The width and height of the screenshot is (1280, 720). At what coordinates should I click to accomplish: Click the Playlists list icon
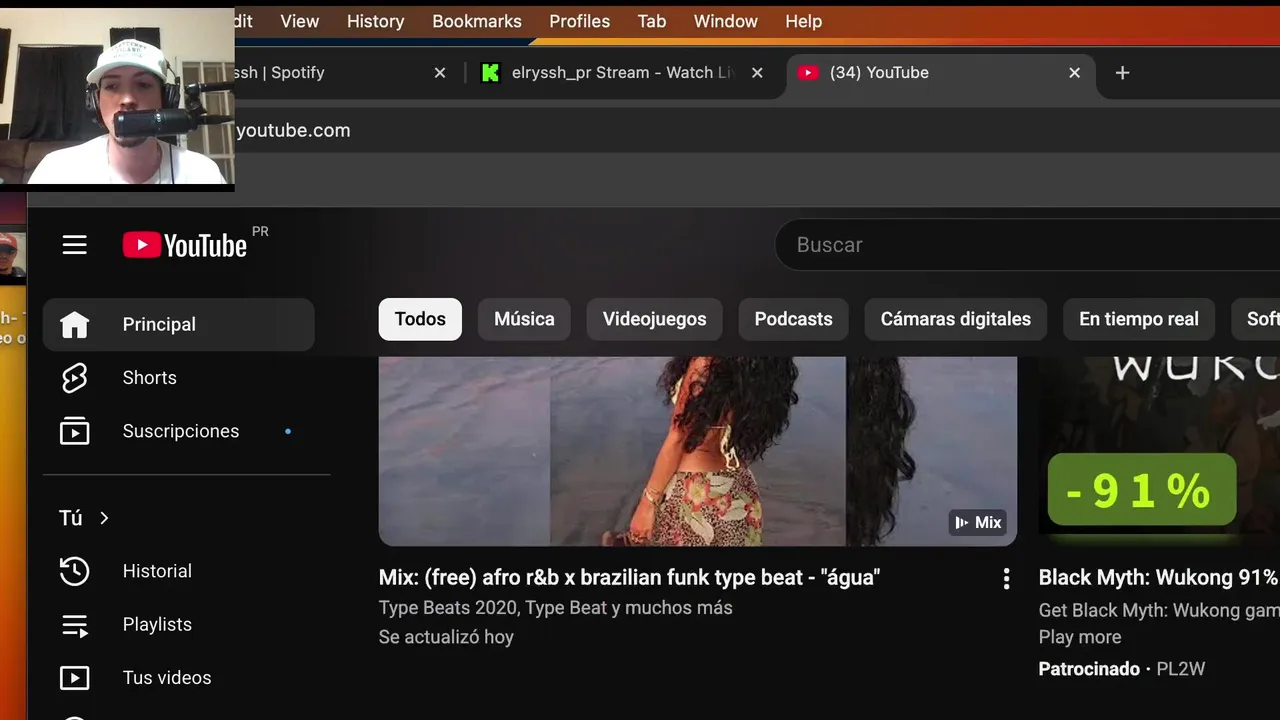click(75, 625)
